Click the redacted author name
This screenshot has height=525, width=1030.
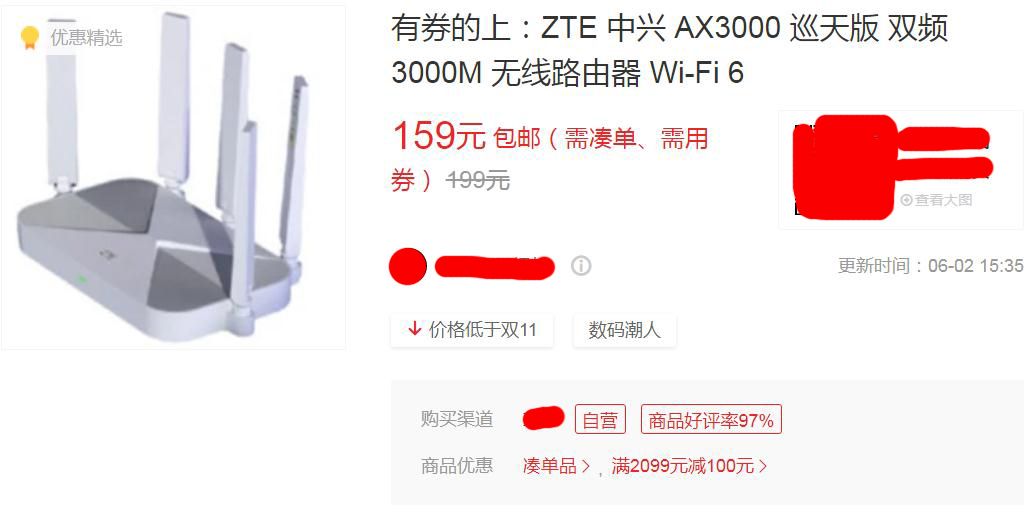tap(495, 267)
